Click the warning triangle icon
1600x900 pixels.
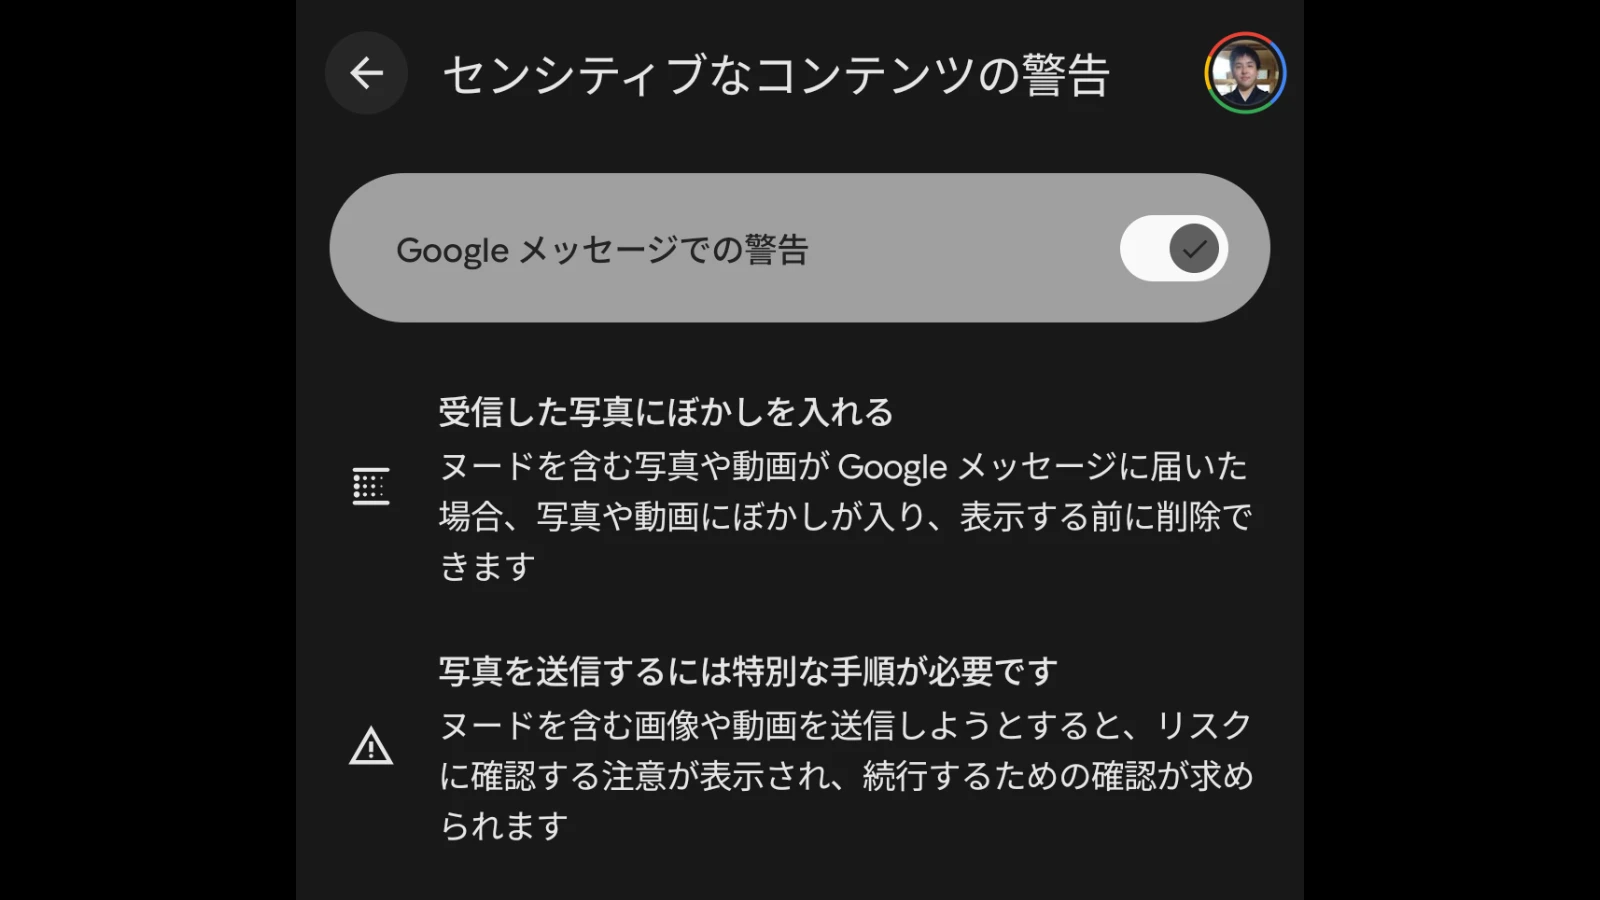[x=371, y=747]
